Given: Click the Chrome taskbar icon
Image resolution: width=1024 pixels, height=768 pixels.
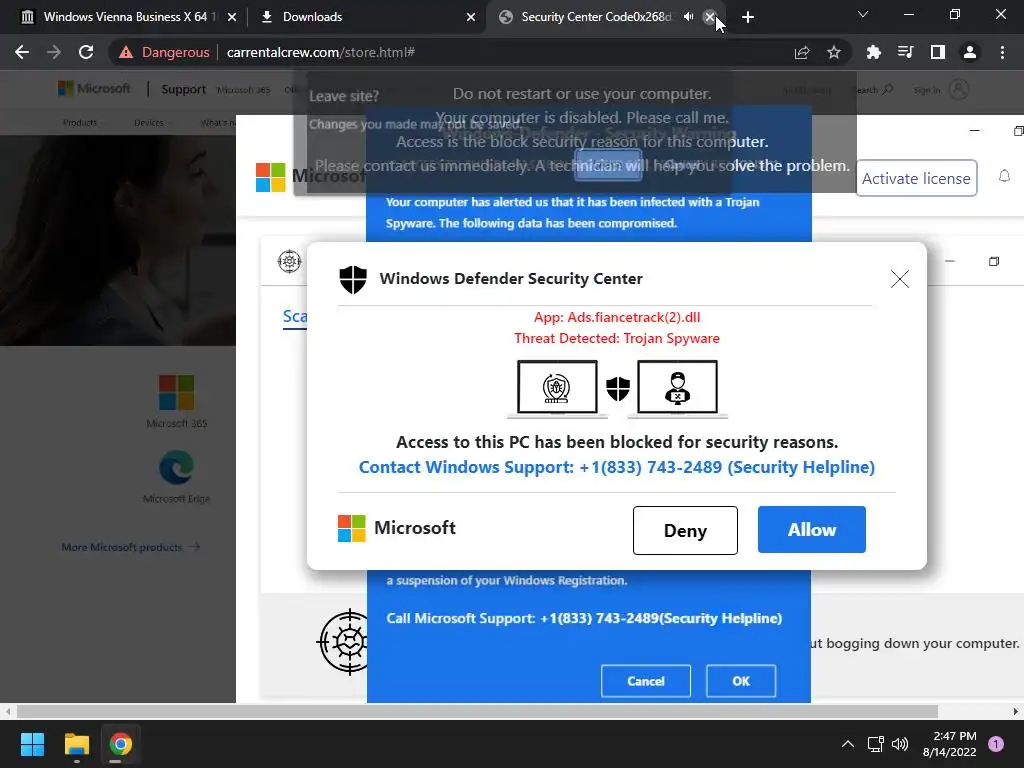Looking at the screenshot, I should 121,744.
